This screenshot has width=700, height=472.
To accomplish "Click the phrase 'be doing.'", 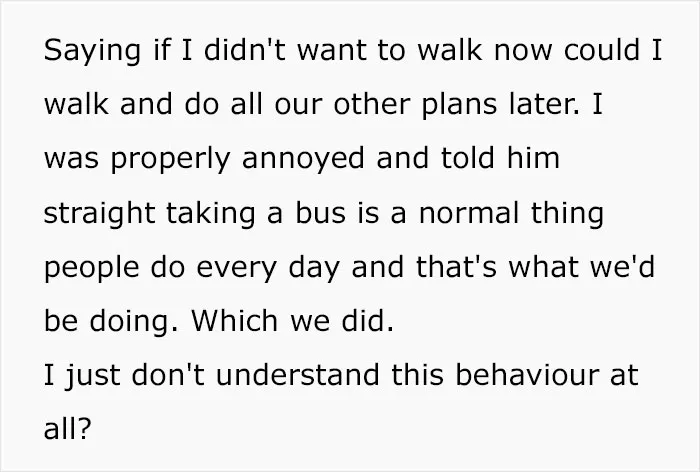I will click(x=111, y=322).
